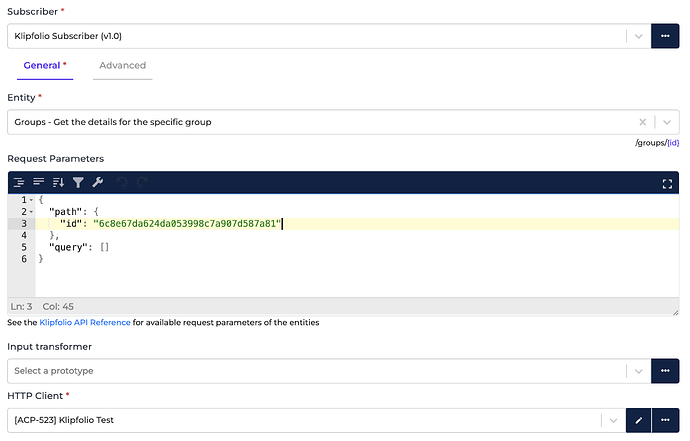This screenshot has width=690, height=441.
Task: Redo last edit in editor
Action: (x=142, y=182)
